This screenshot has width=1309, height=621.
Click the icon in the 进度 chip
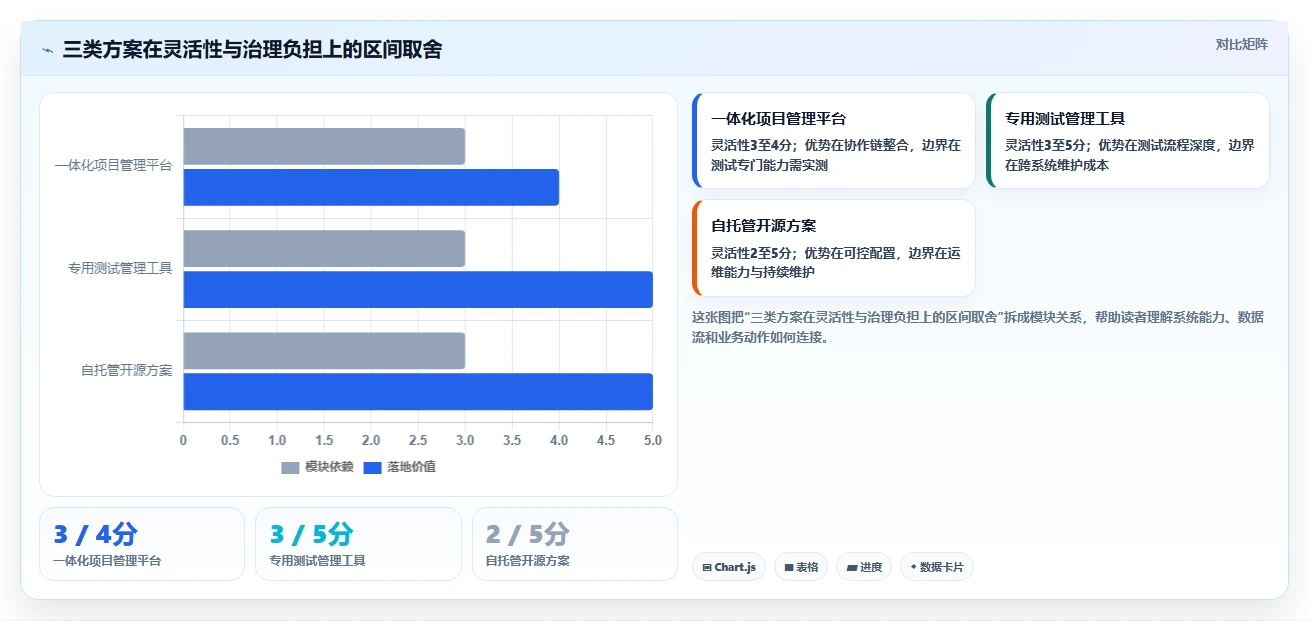pyautogui.click(x=852, y=568)
